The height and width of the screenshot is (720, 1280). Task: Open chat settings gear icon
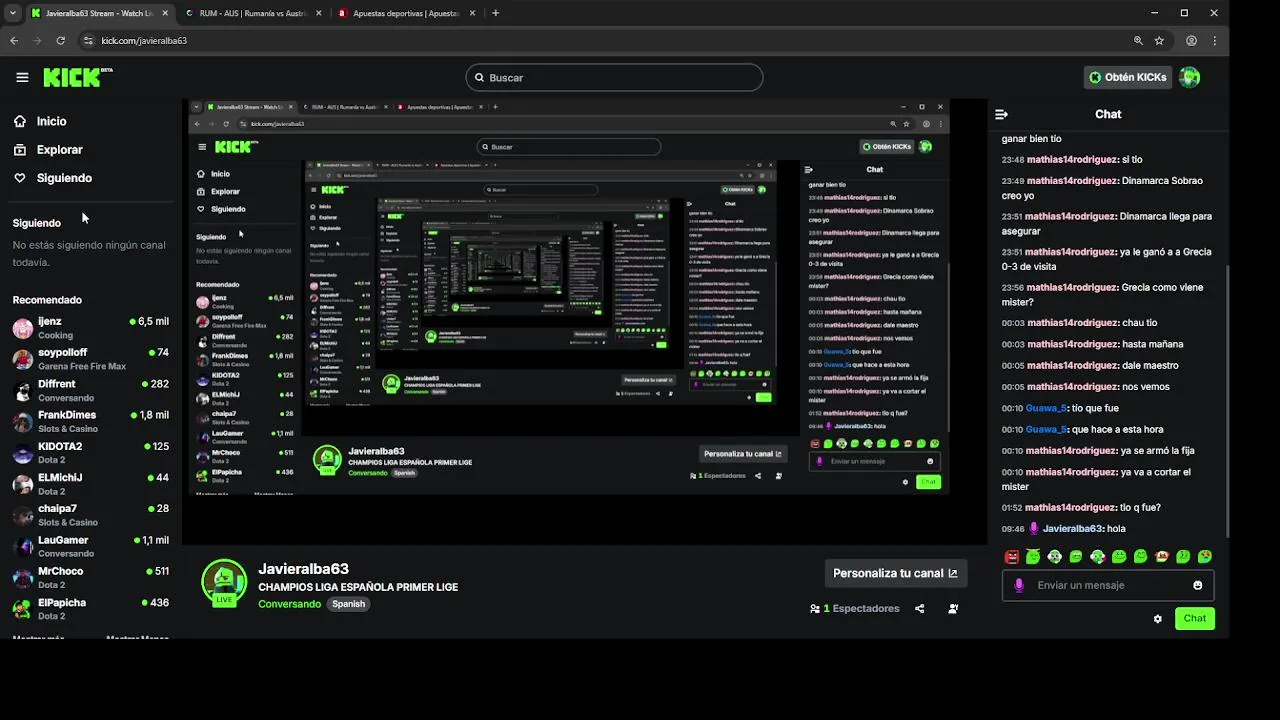1158,618
